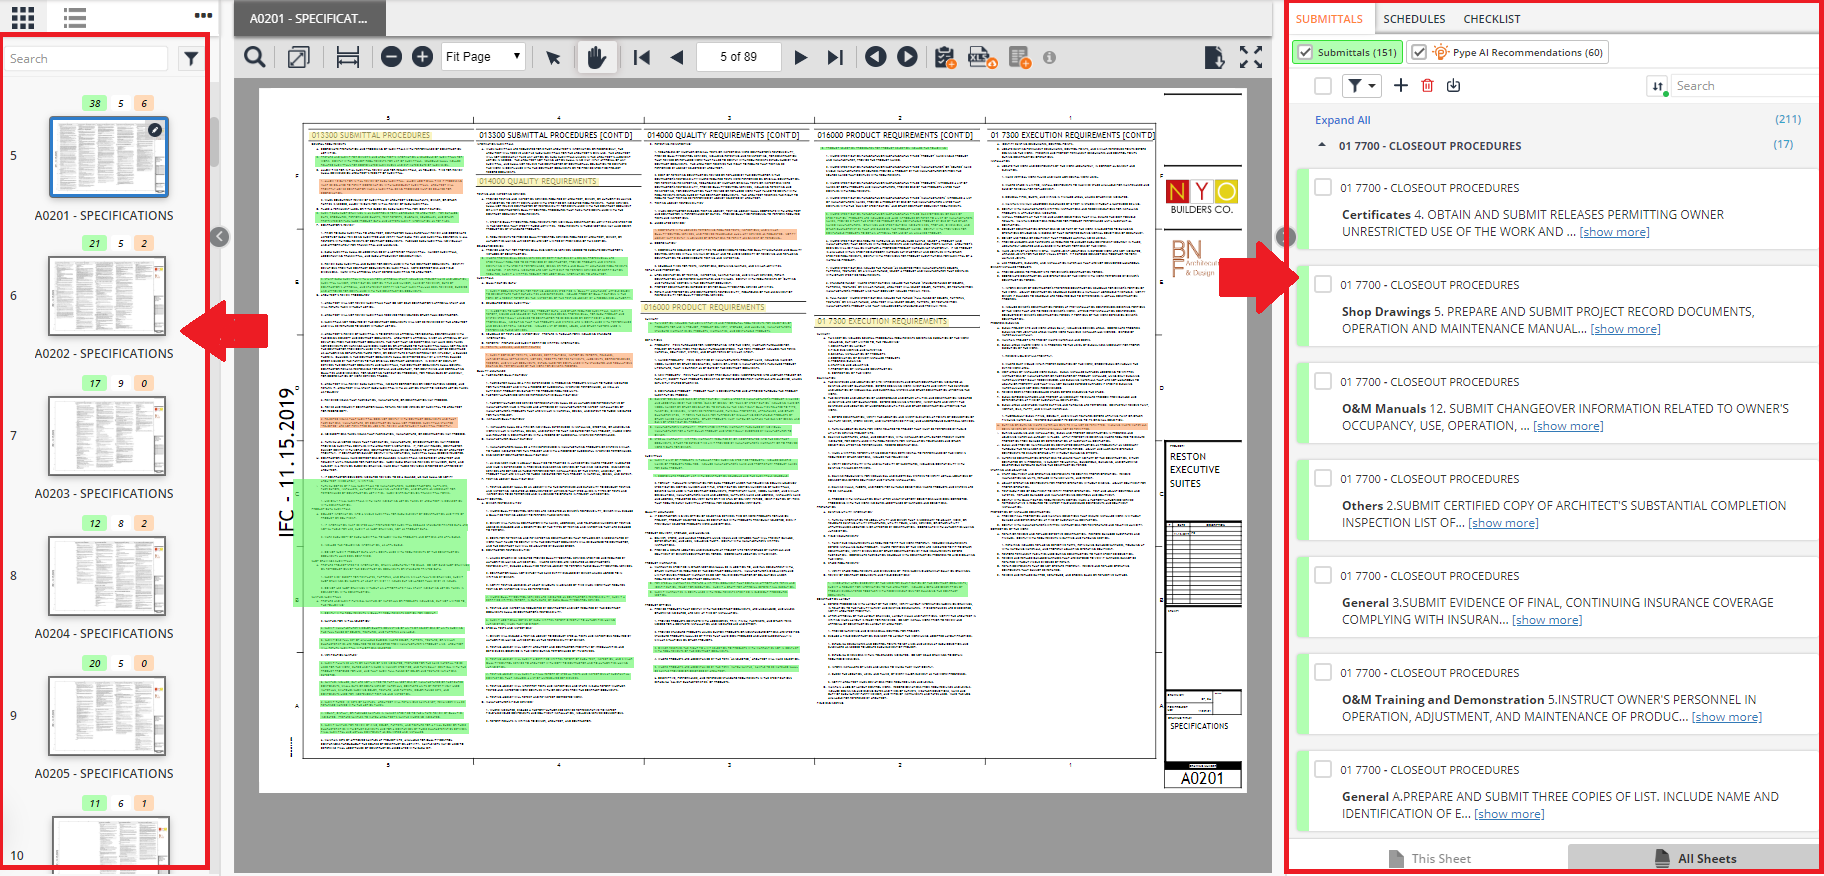Viewport: 1824px width, 876px height.
Task: Click the page number field showing 5 of 89
Action: point(738,57)
